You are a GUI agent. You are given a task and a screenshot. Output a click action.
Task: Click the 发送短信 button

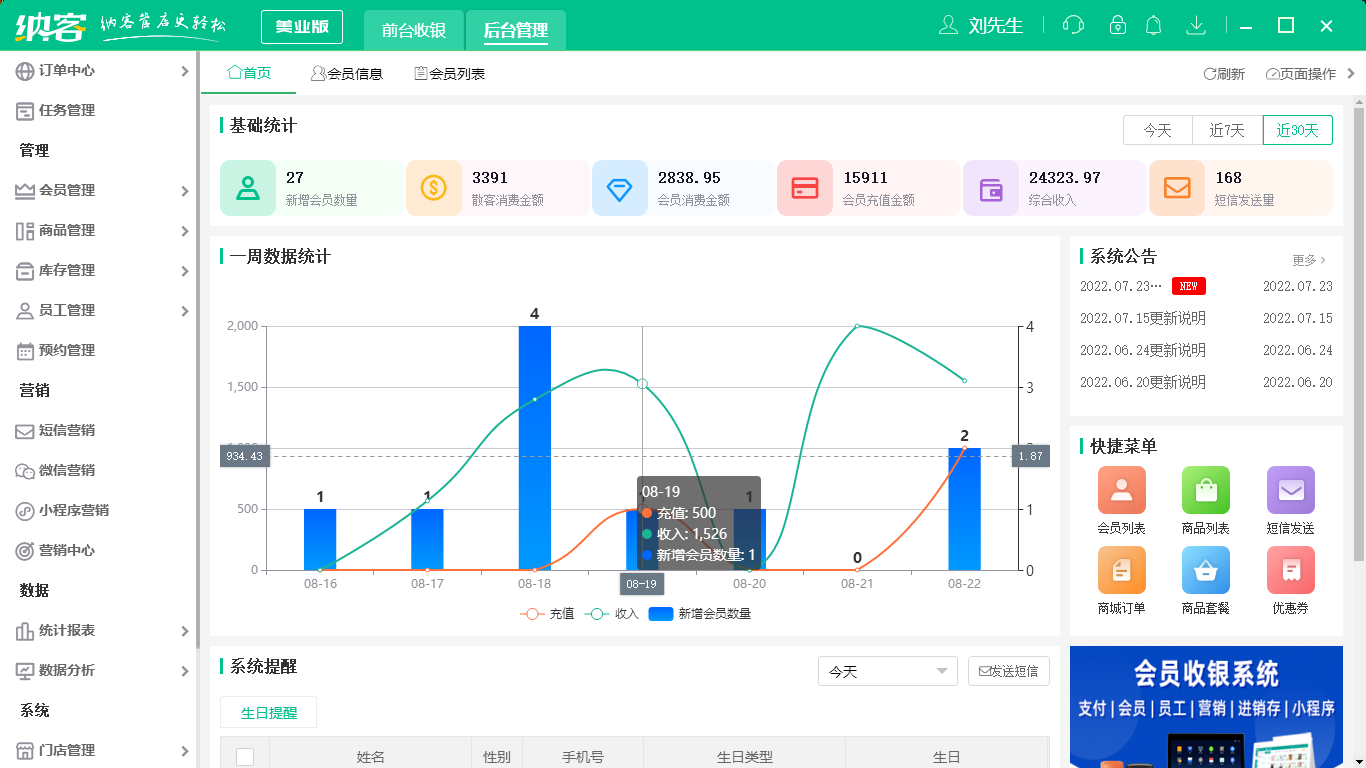[1008, 671]
